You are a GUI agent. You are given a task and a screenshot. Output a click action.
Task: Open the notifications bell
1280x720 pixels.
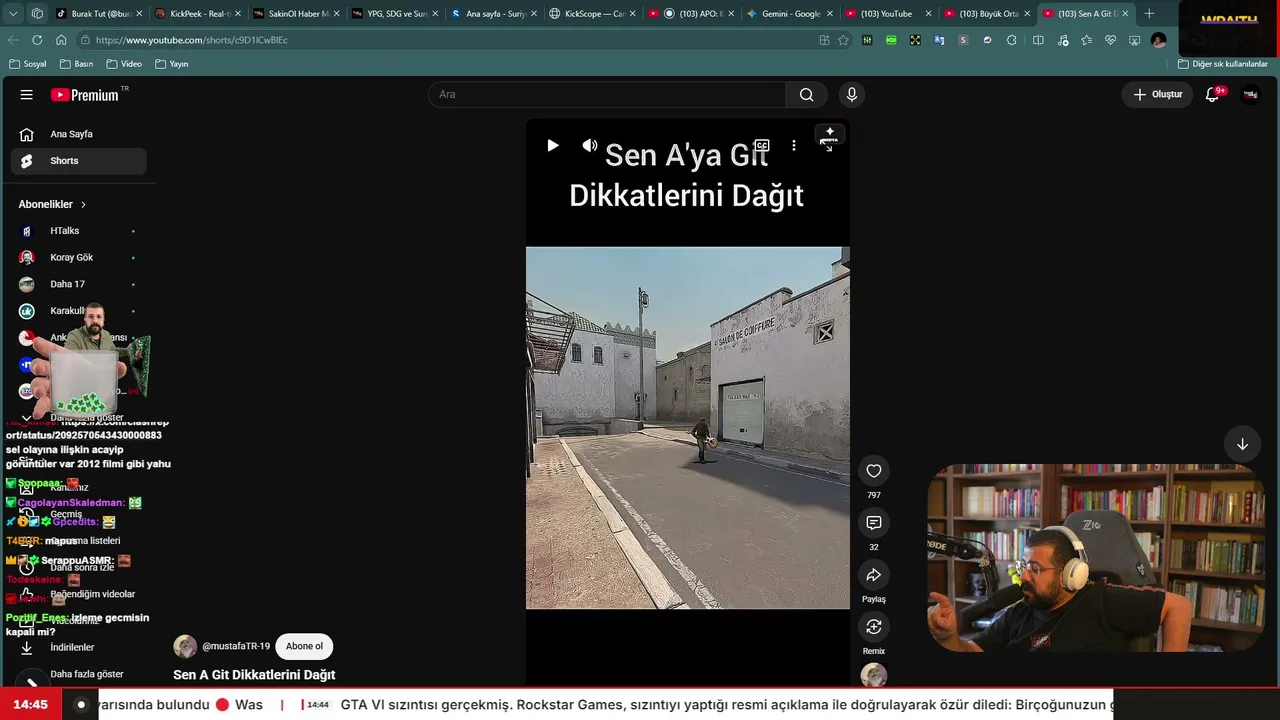[x=1213, y=95]
